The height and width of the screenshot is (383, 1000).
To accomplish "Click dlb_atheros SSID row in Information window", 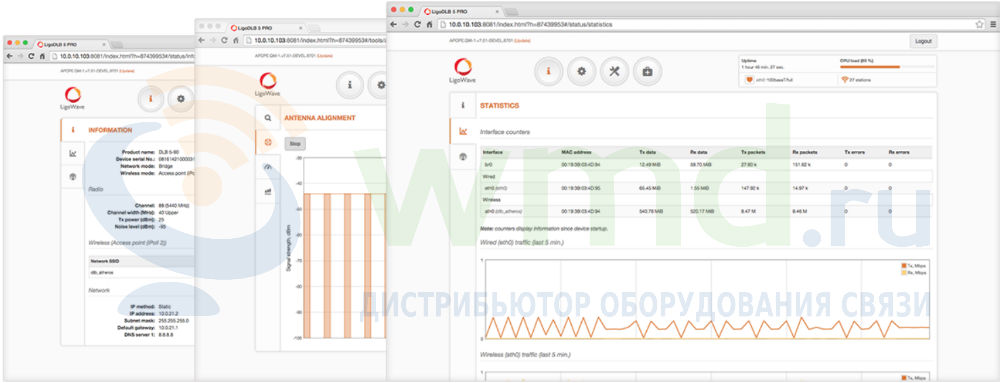I will [x=142, y=272].
